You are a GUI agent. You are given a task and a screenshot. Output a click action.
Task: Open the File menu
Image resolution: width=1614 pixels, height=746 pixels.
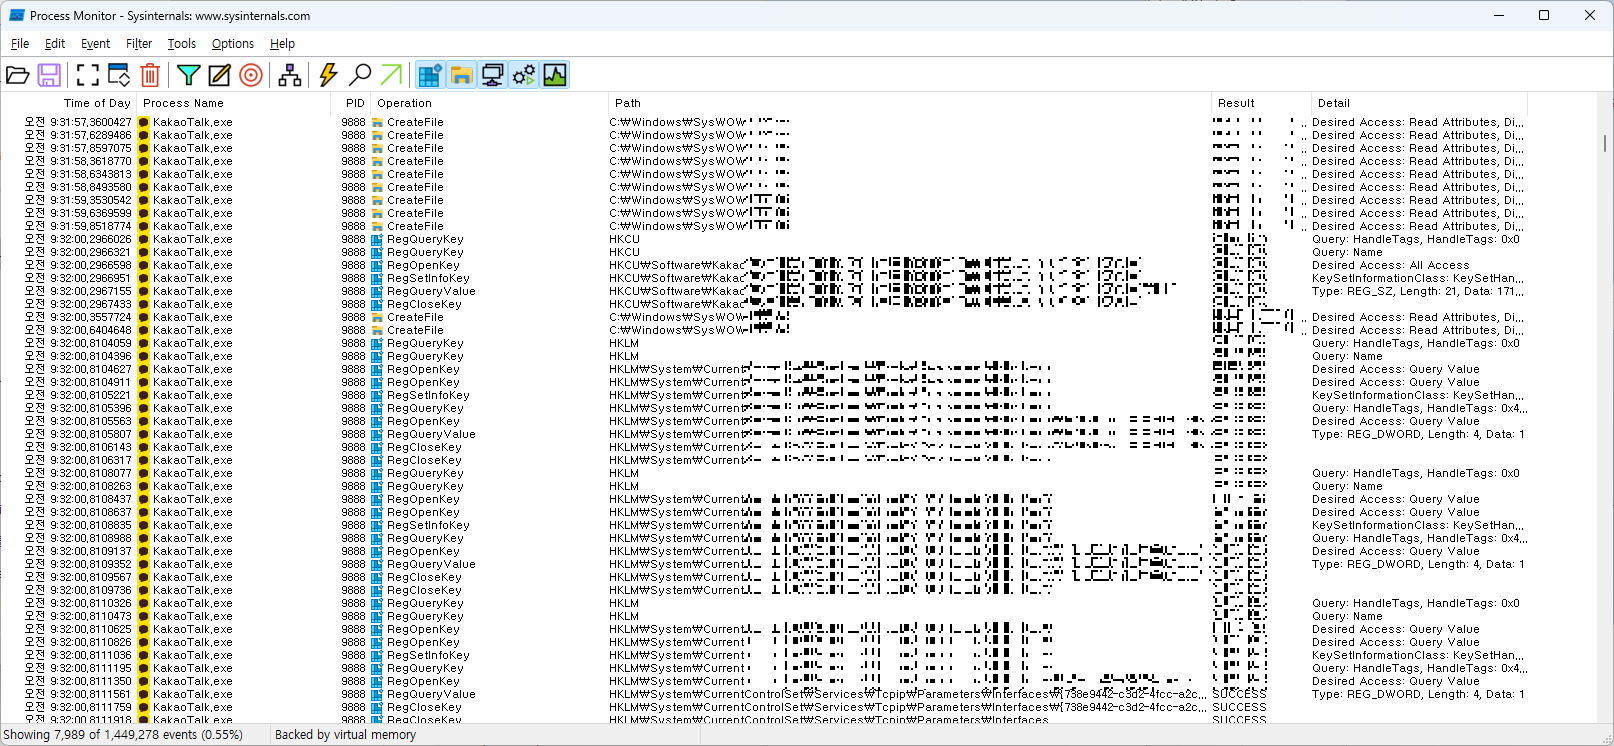tap(20, 44)
